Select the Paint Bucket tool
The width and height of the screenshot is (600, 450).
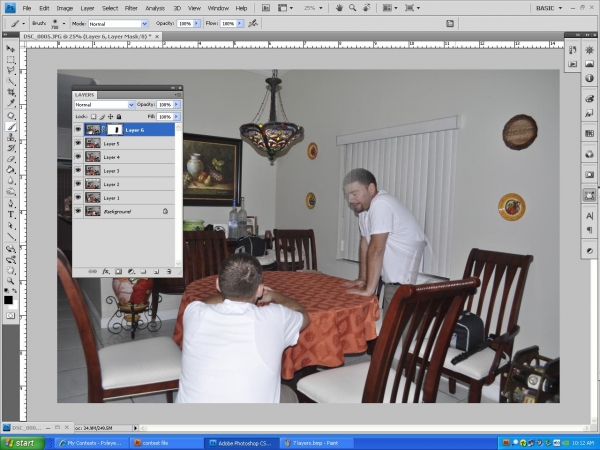(10, 170)
